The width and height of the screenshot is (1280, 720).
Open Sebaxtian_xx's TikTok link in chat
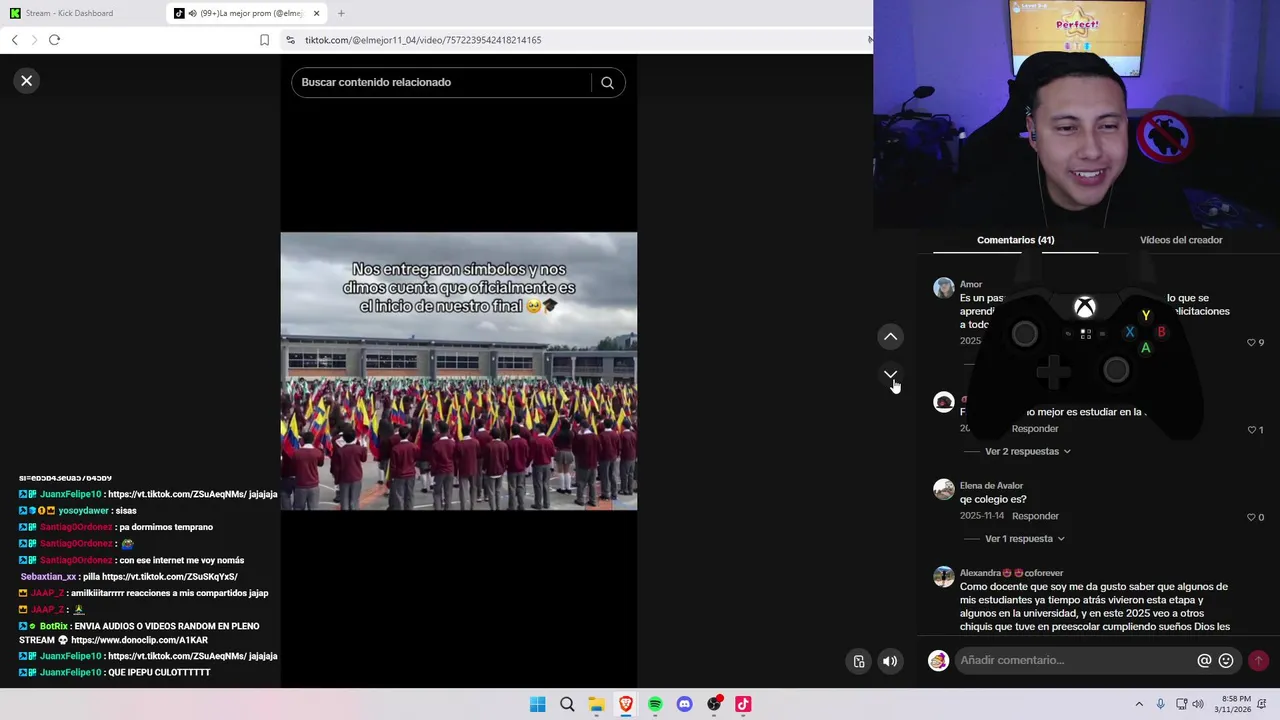(170, 577)
